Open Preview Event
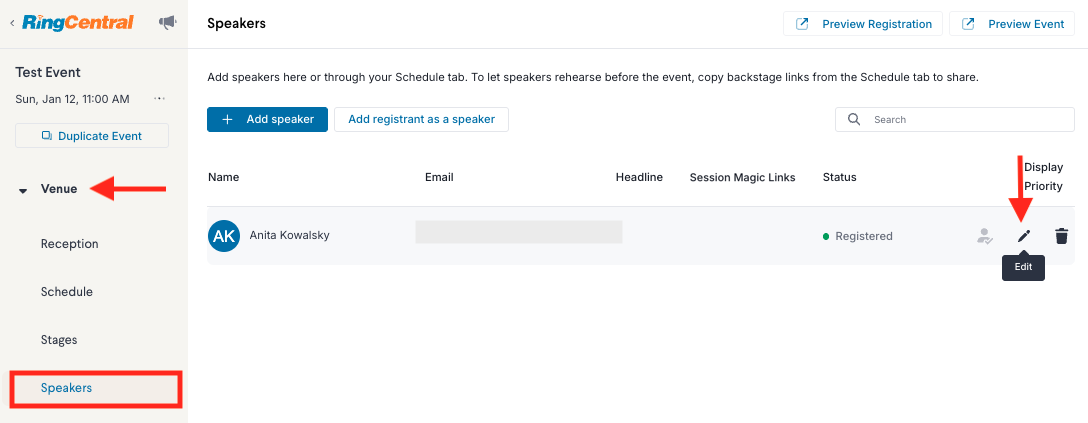 (1012, 24)
